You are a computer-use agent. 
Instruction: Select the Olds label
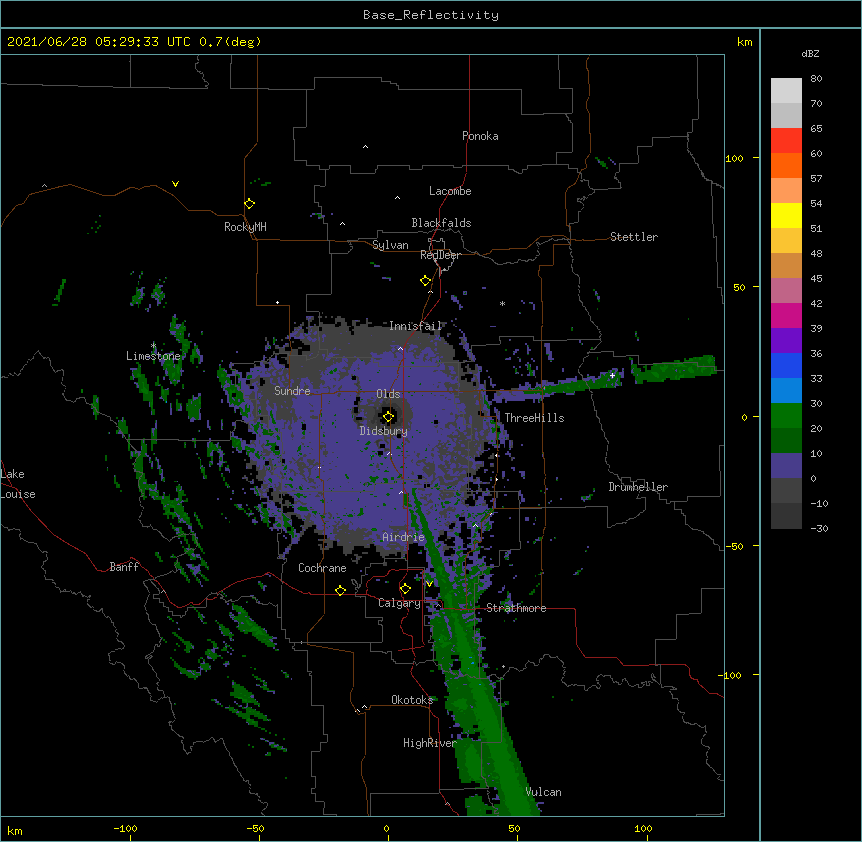(388, 394)
